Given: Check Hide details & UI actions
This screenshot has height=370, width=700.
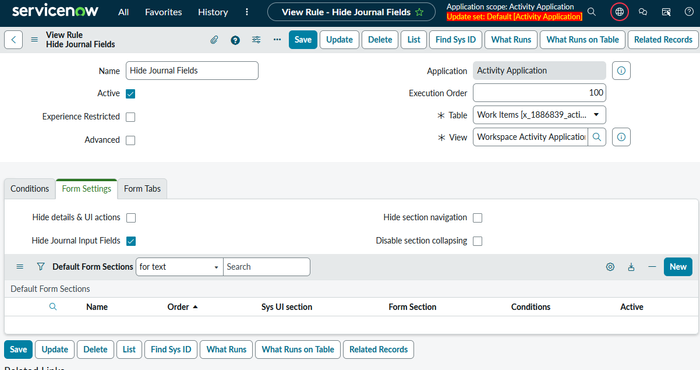Looking at the screenshot, I should [x=131, y=218].
